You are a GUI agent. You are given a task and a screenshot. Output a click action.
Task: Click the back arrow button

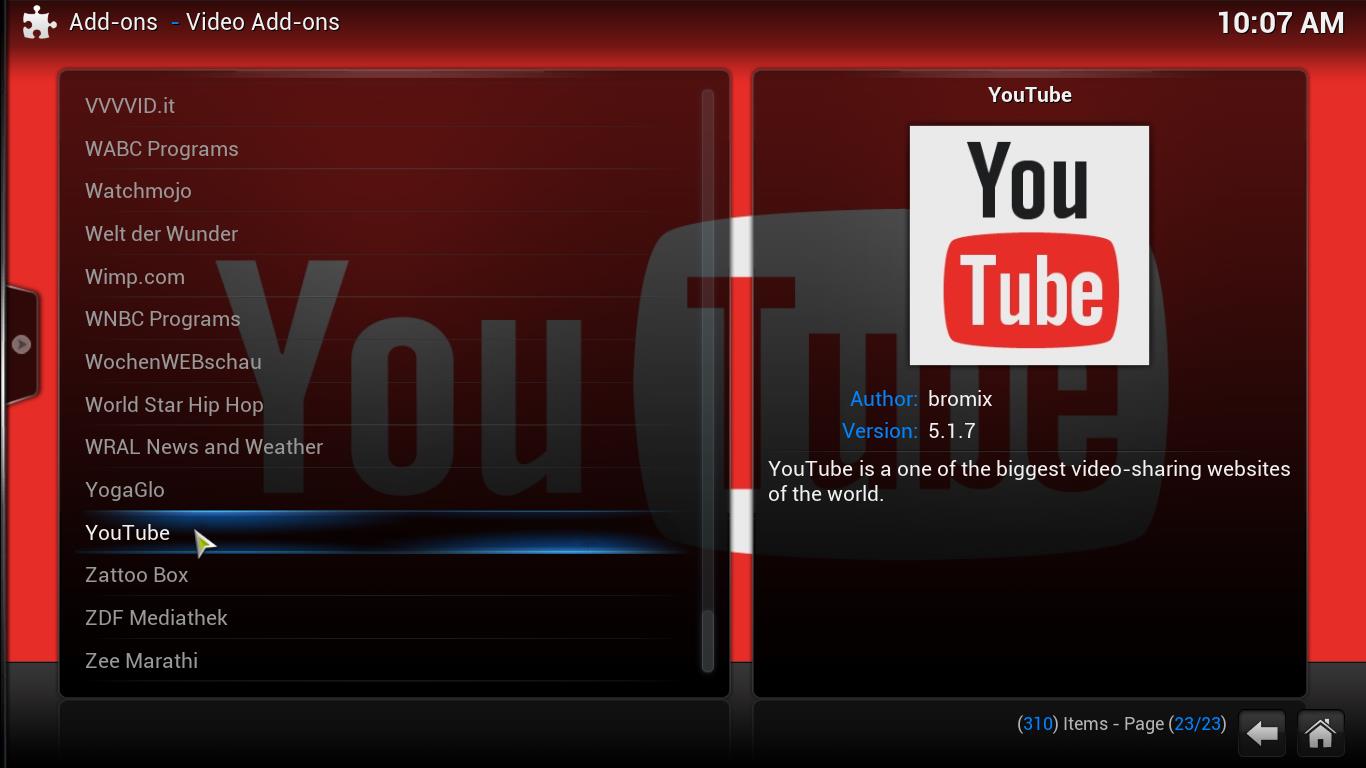tap(1262, 734)
